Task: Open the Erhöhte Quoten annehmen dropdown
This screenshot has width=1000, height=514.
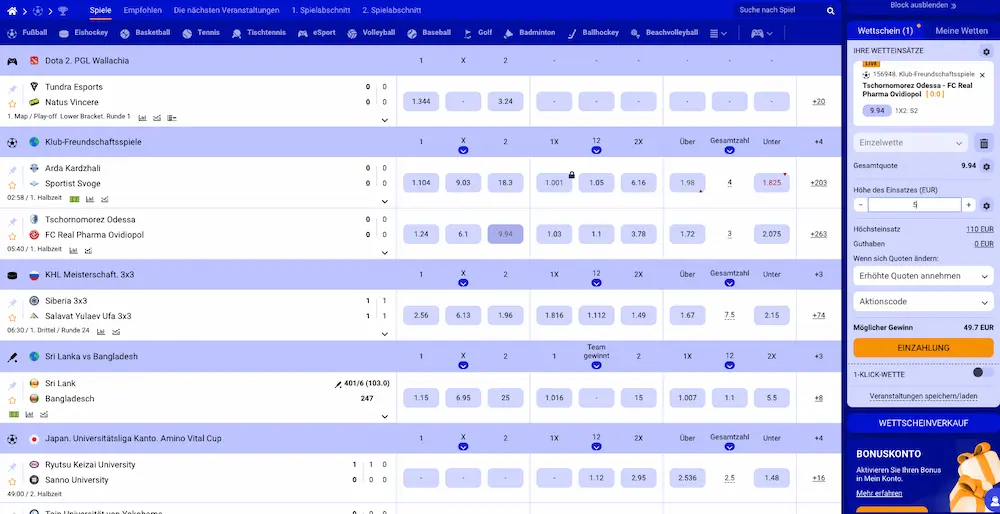Action: (923, 276)
